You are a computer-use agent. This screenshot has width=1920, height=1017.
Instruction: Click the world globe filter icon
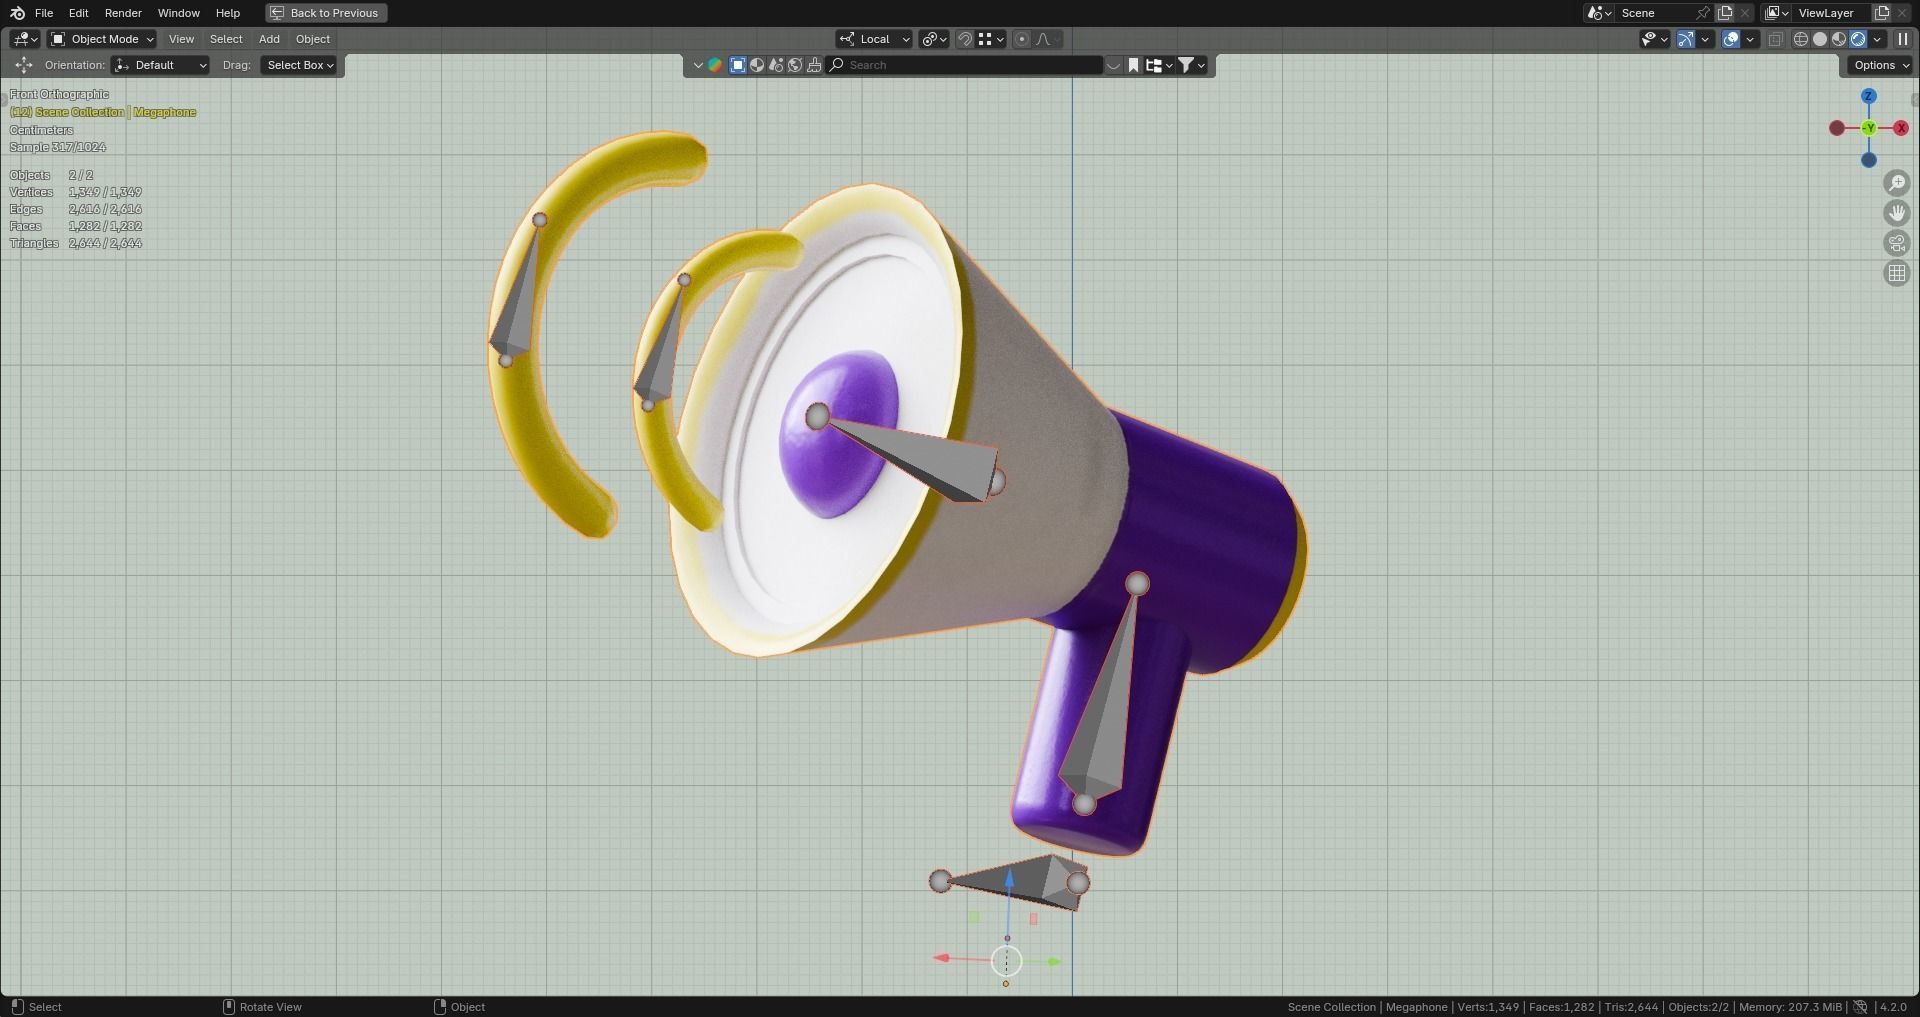pyautogui.click(x=795, y=65)
